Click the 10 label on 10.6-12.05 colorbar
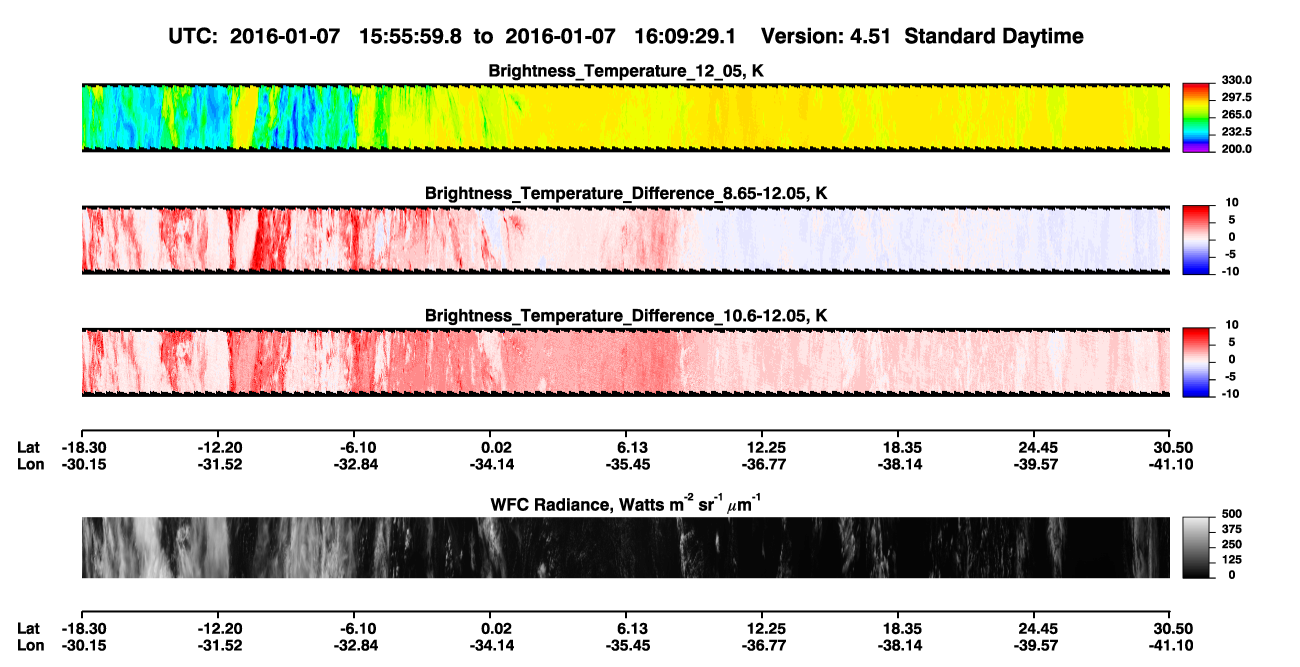The width and height of the screenshot is (1300, 667). click(x=1234, y=326)
